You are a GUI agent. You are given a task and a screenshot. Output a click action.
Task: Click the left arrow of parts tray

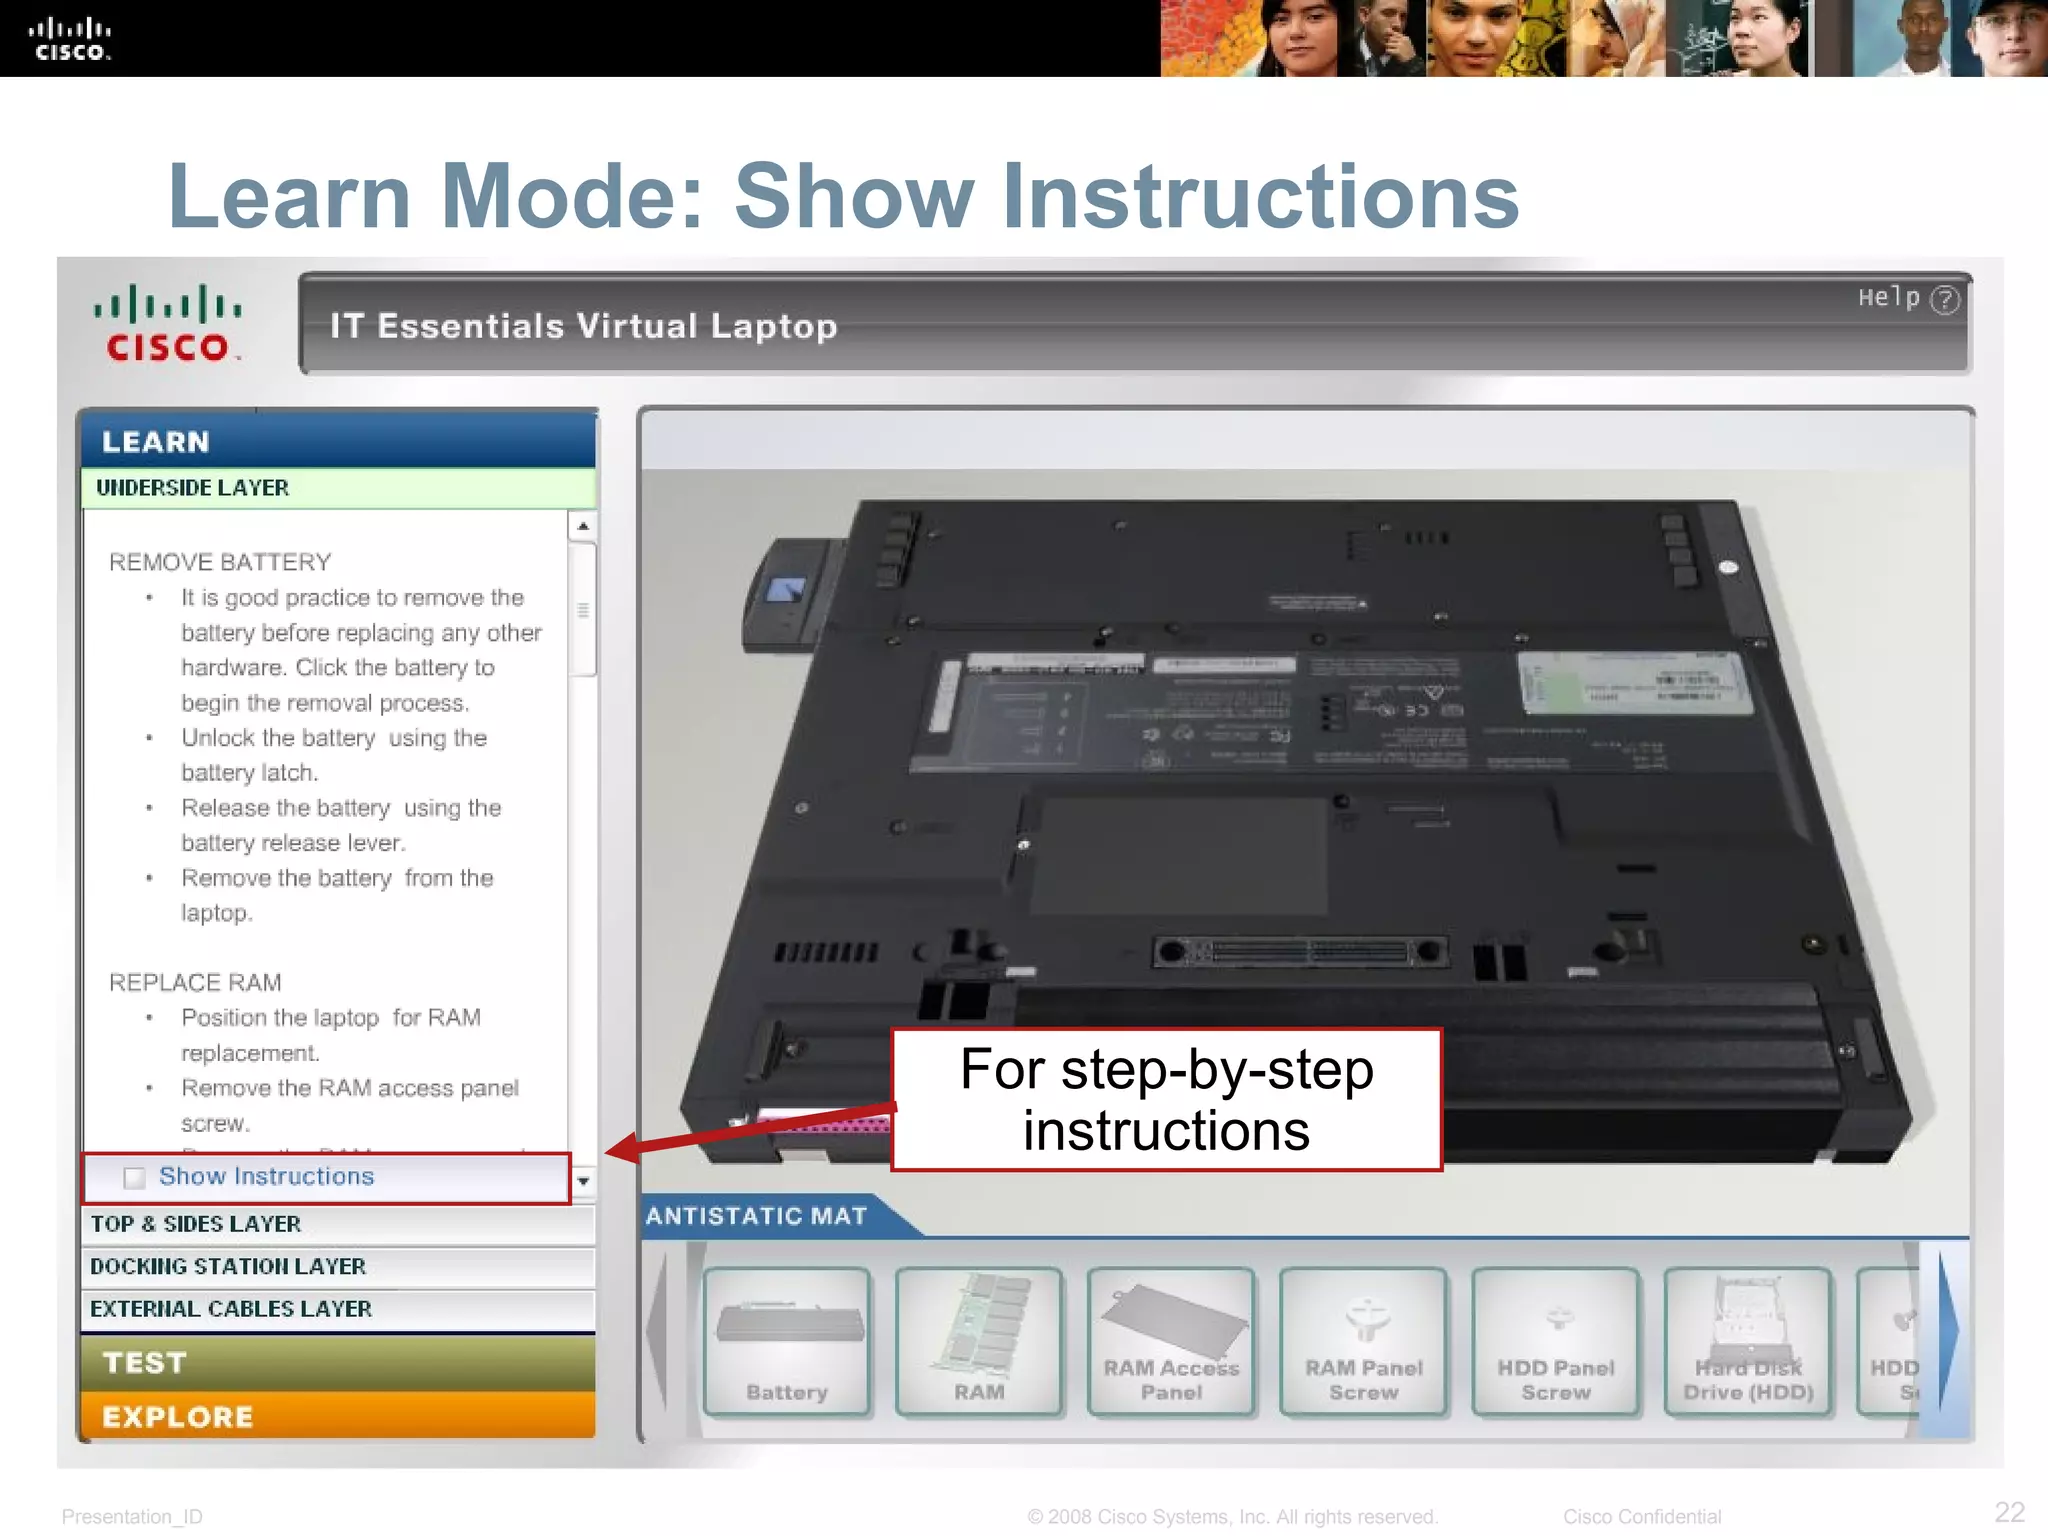pos(657,1331)
